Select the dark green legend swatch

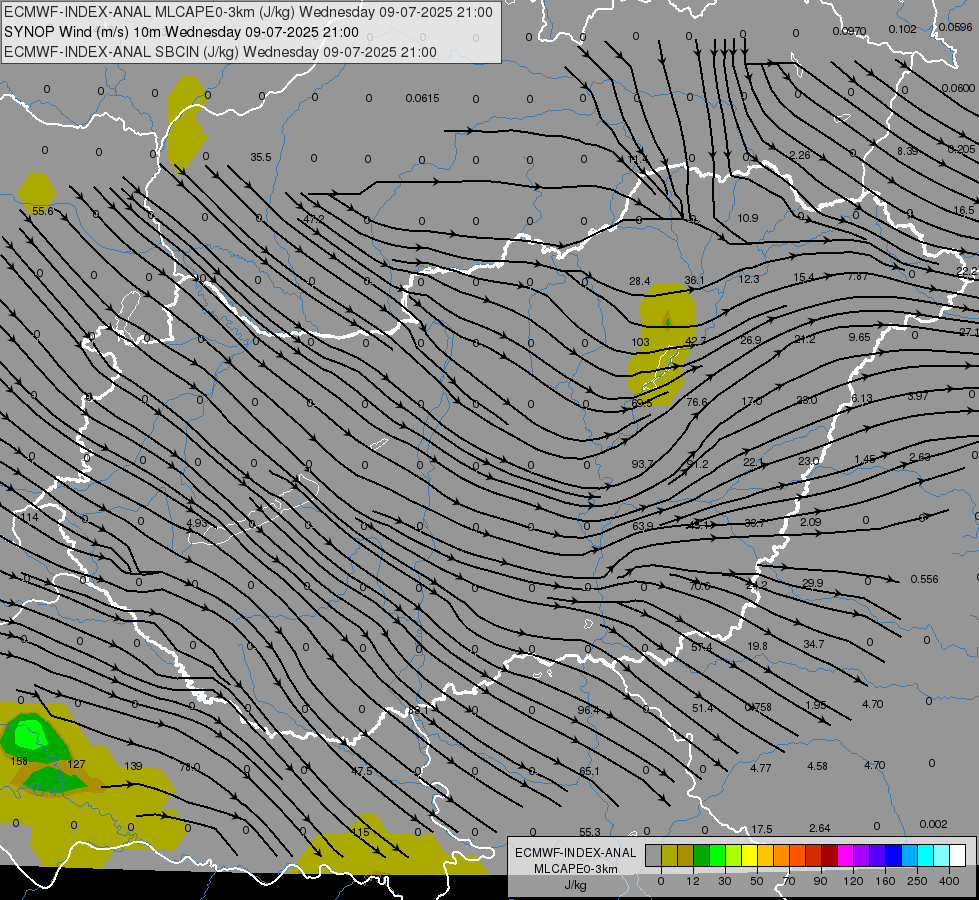pyautogui.click(x=701, y=856)
